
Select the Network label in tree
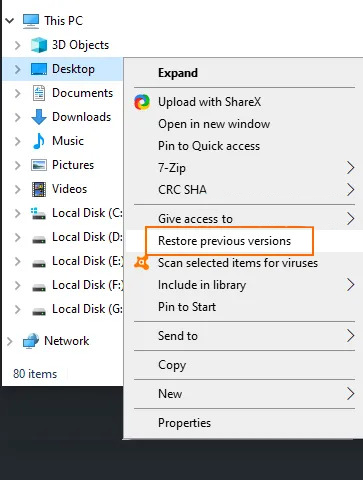66,341
